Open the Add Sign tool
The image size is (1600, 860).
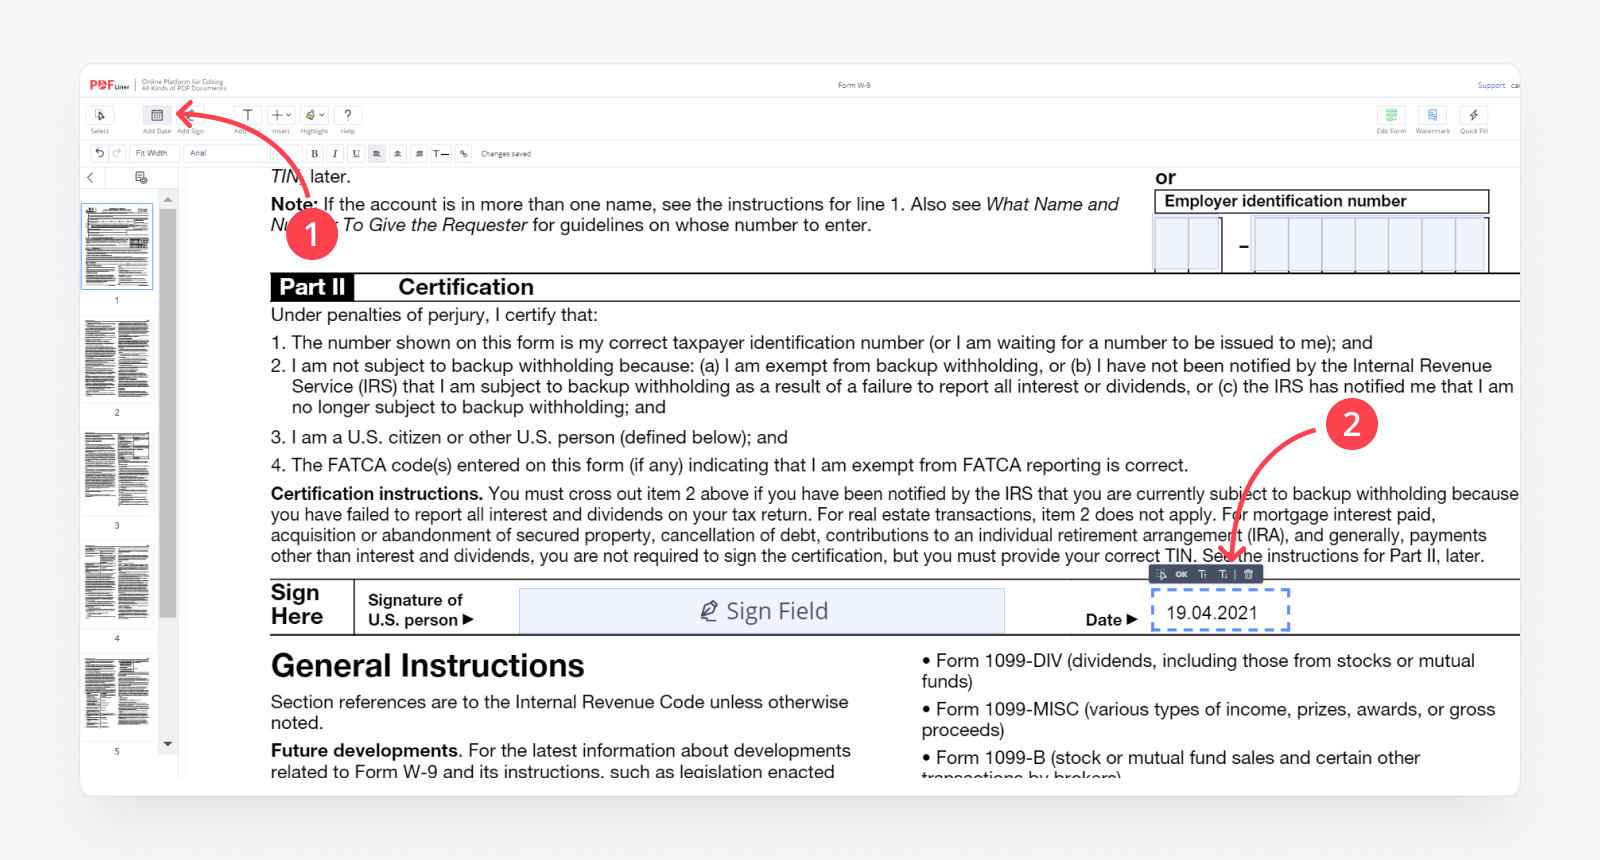(191, 116)
